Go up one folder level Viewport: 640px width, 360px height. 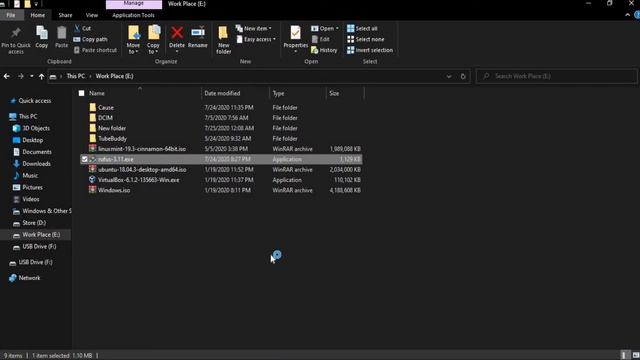[42, 76]
